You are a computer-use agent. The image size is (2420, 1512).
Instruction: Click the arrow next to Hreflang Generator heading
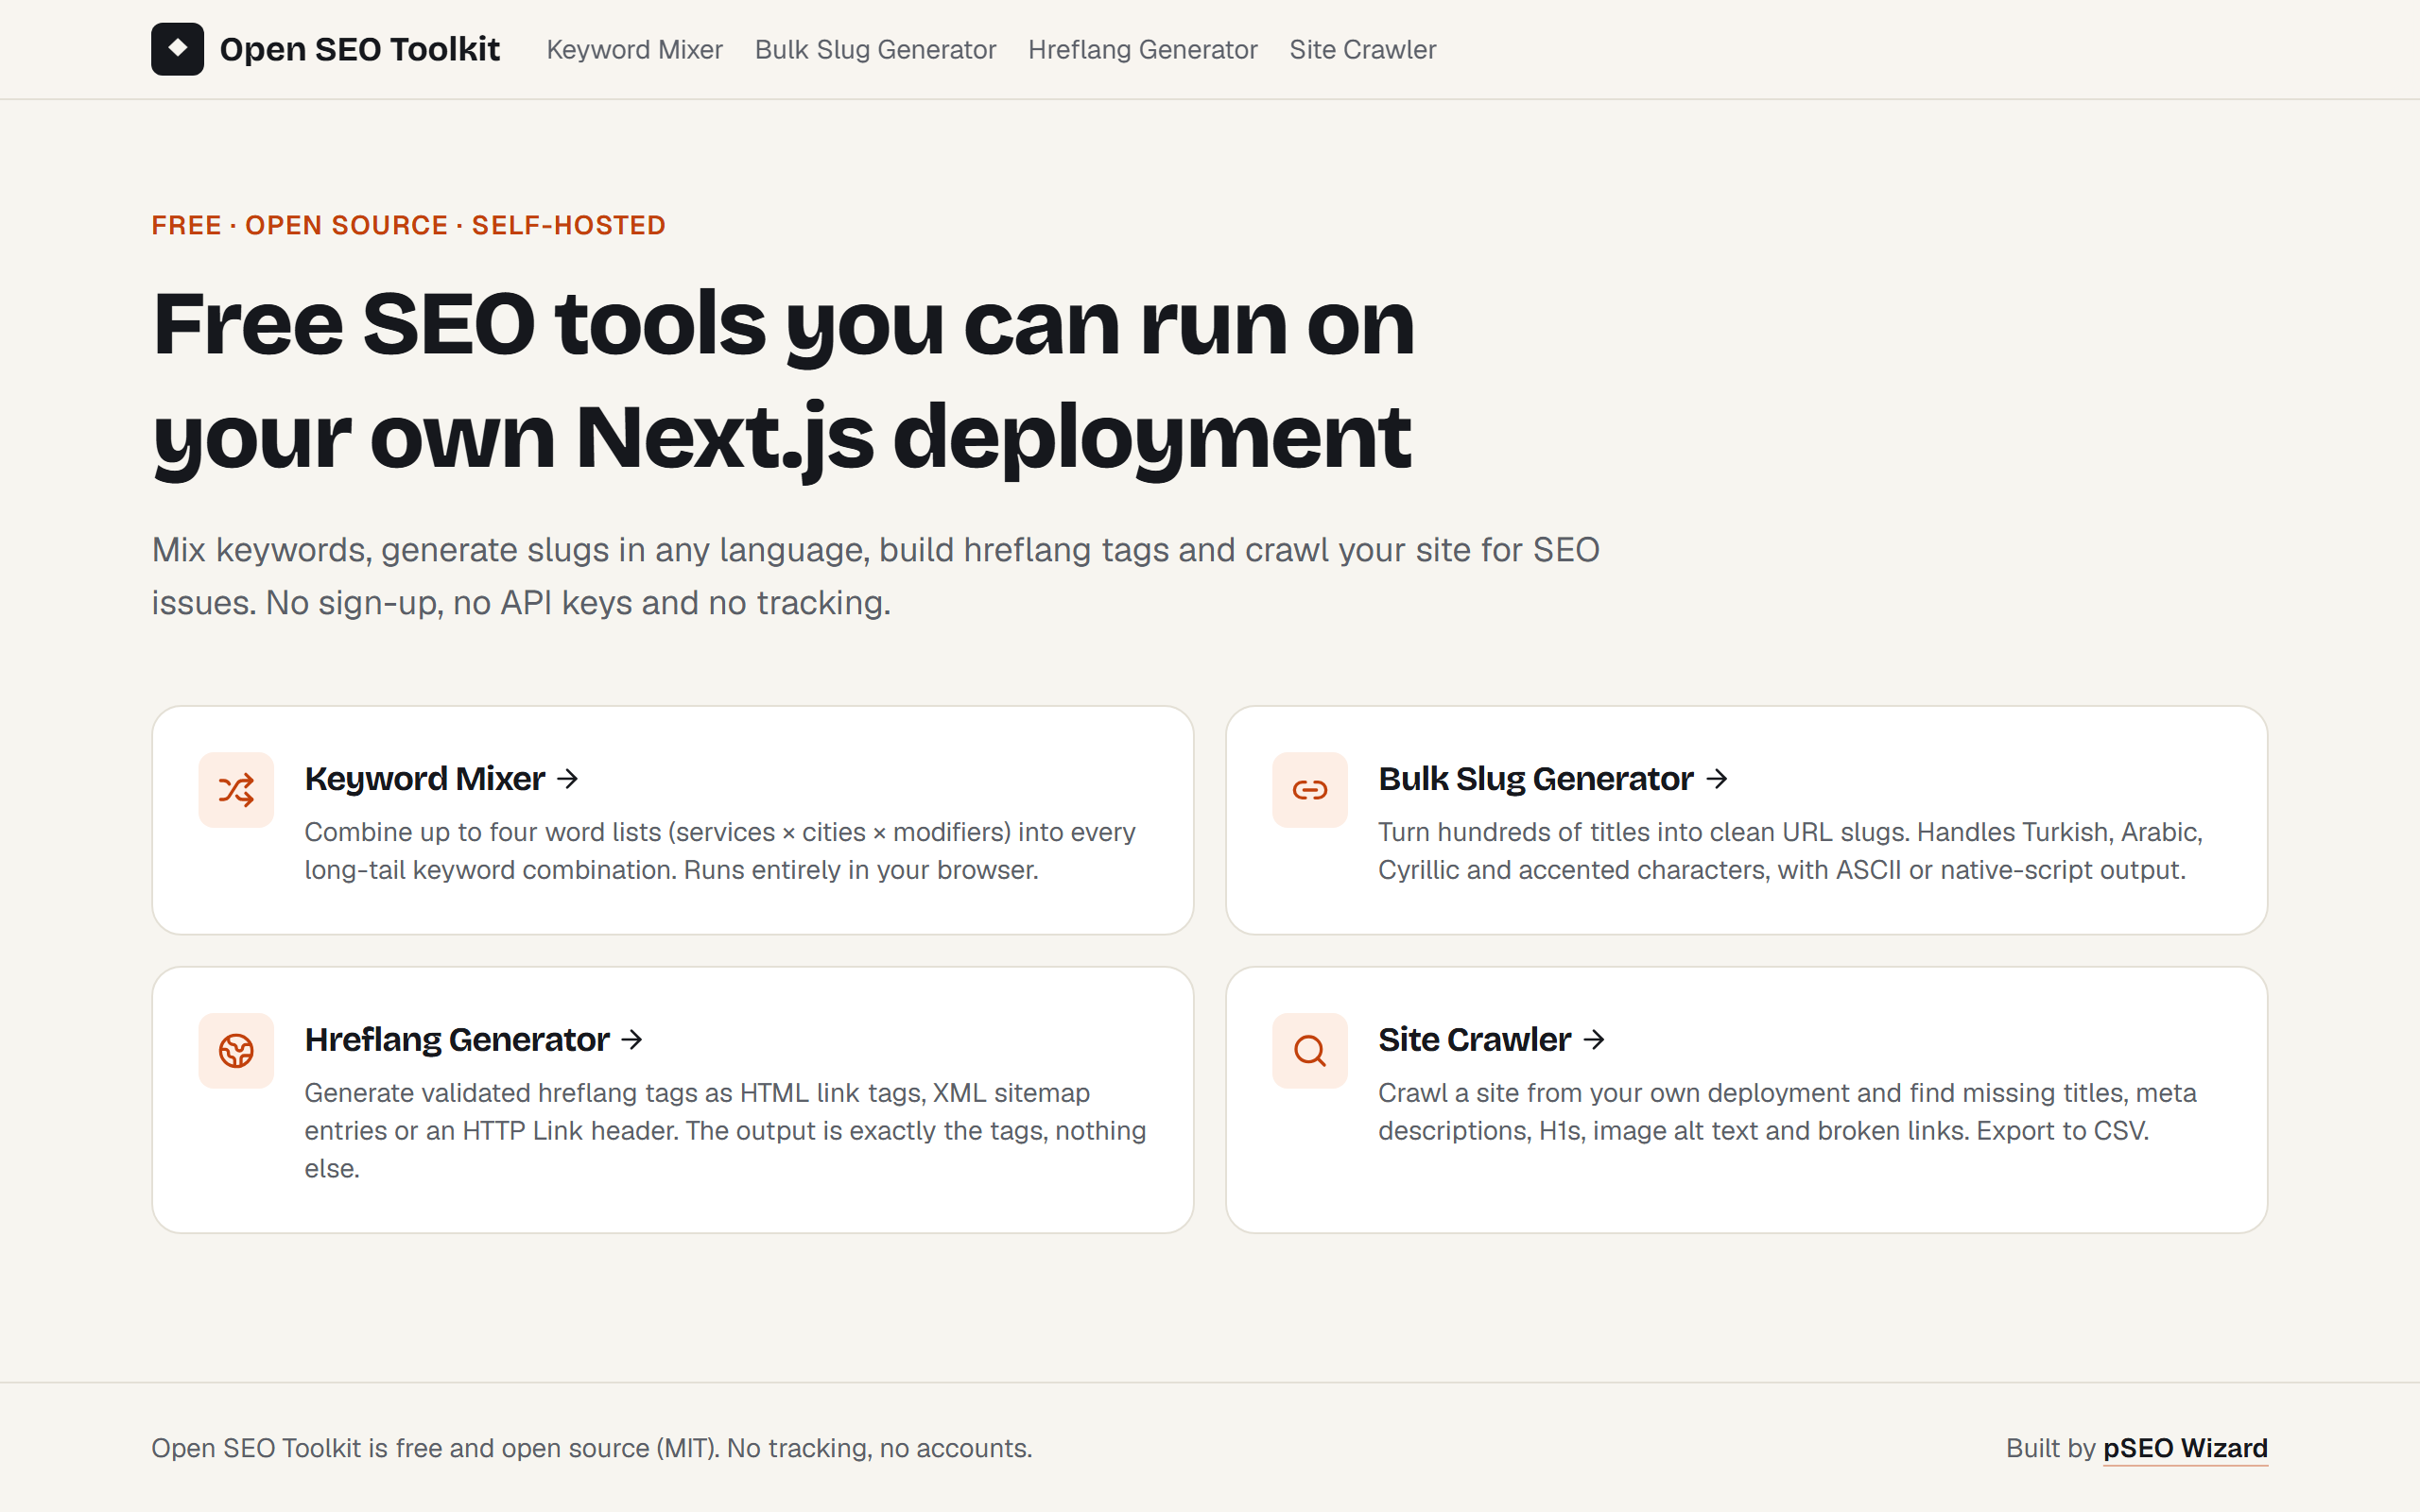pyautogui.click(x=632, y=1040)
